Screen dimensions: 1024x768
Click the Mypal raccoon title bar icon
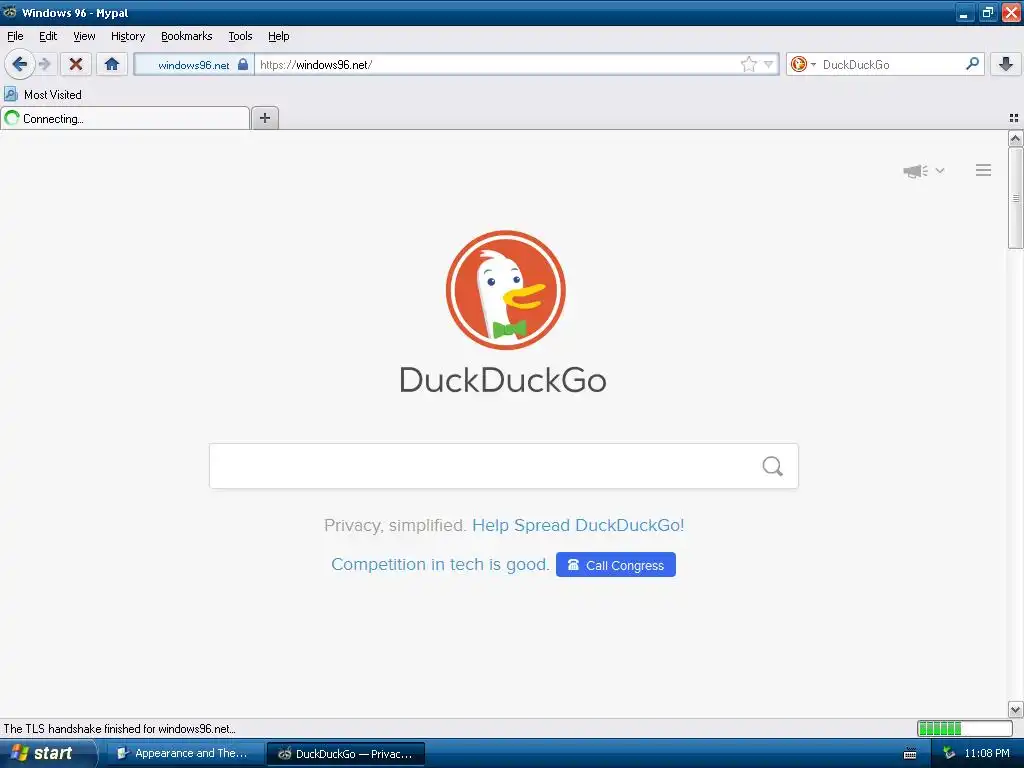click(x=10, y=12)
